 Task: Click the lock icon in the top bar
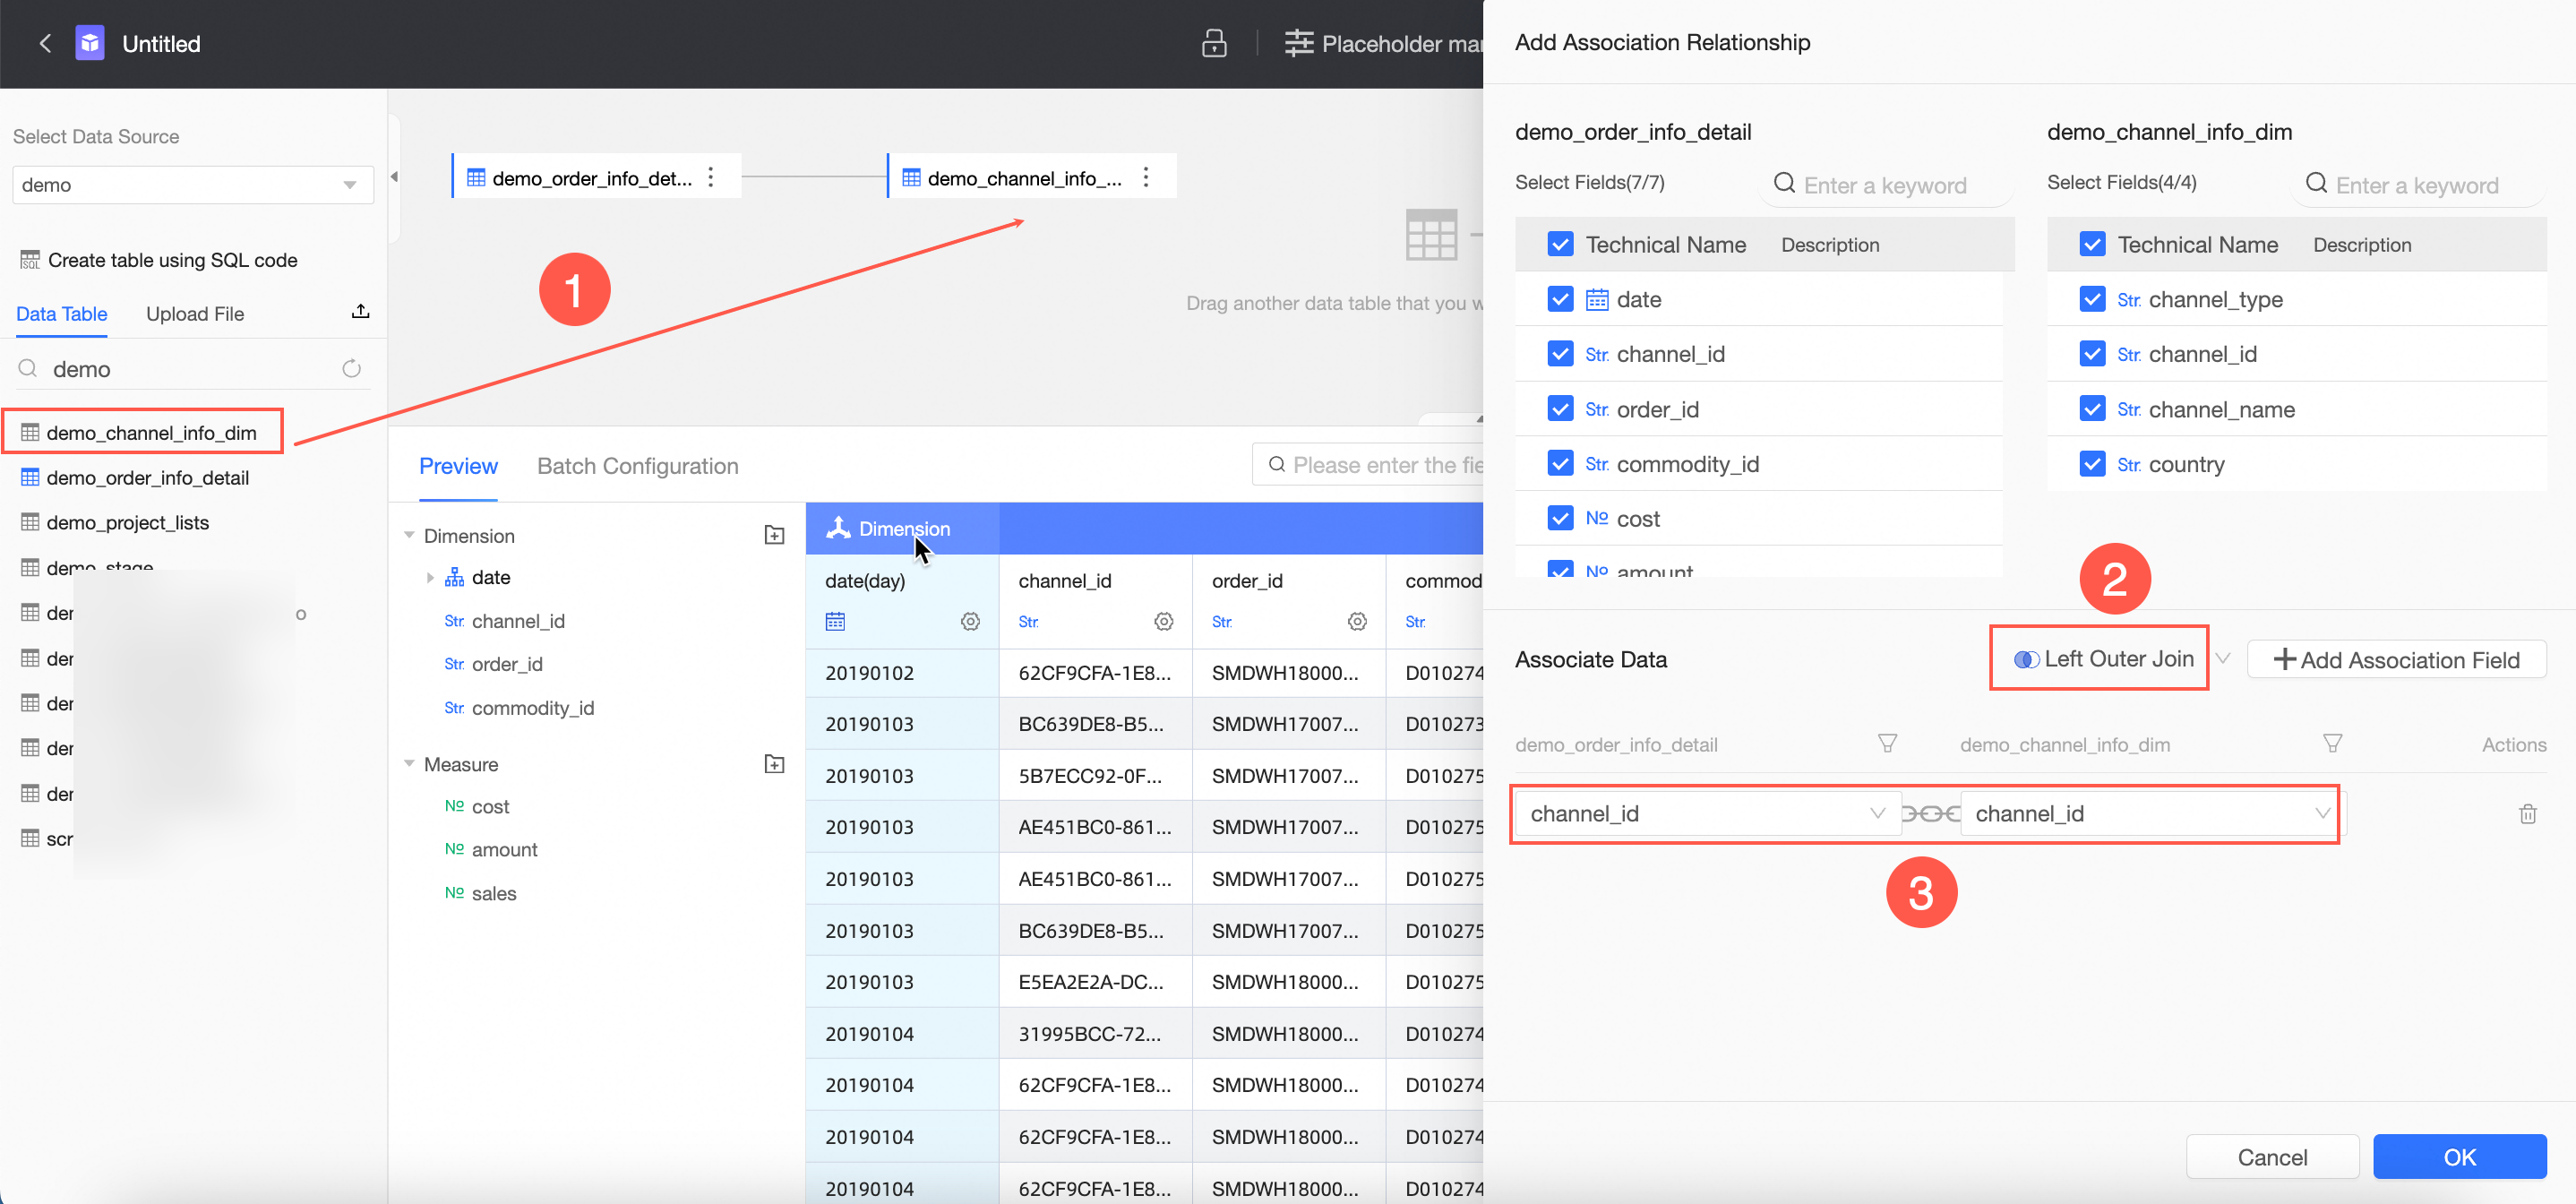[1214, 43]
